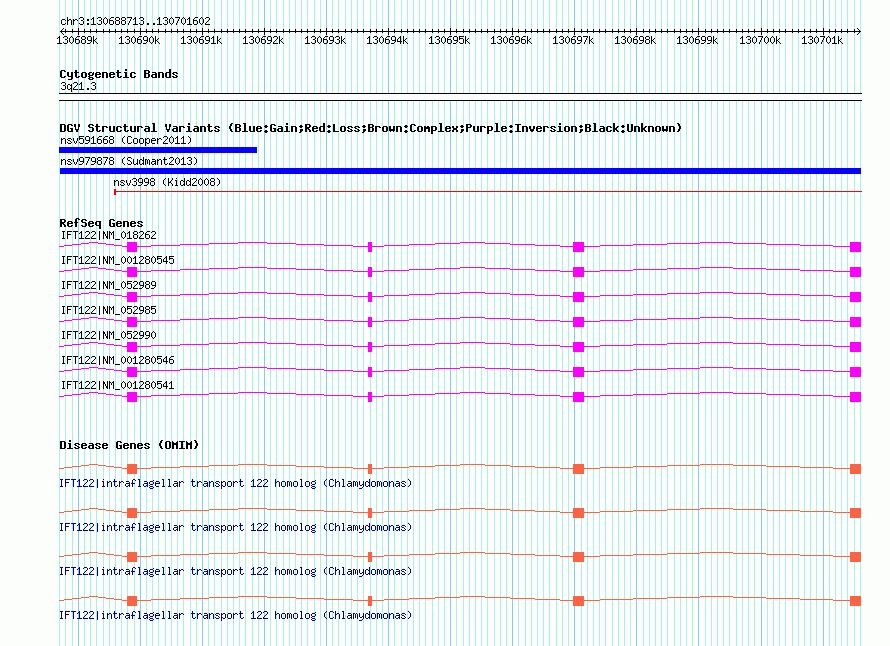Open the IFT122|NM_052989 transcript label
The image size is (890, 646).
(108, 285)
